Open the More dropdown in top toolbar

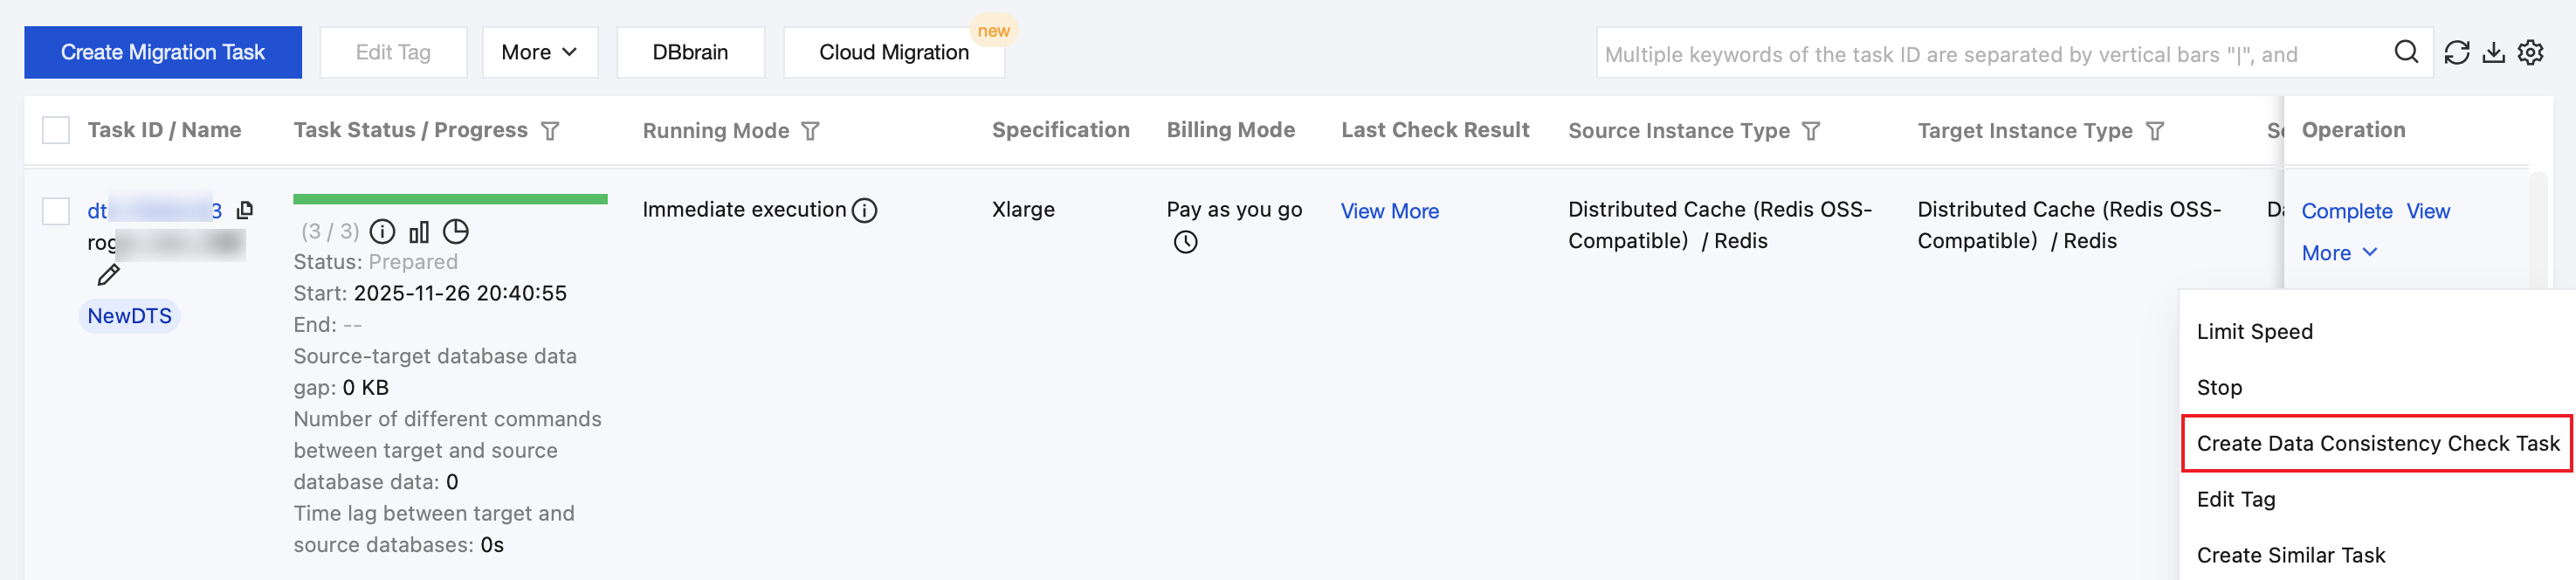coord(539,52)
